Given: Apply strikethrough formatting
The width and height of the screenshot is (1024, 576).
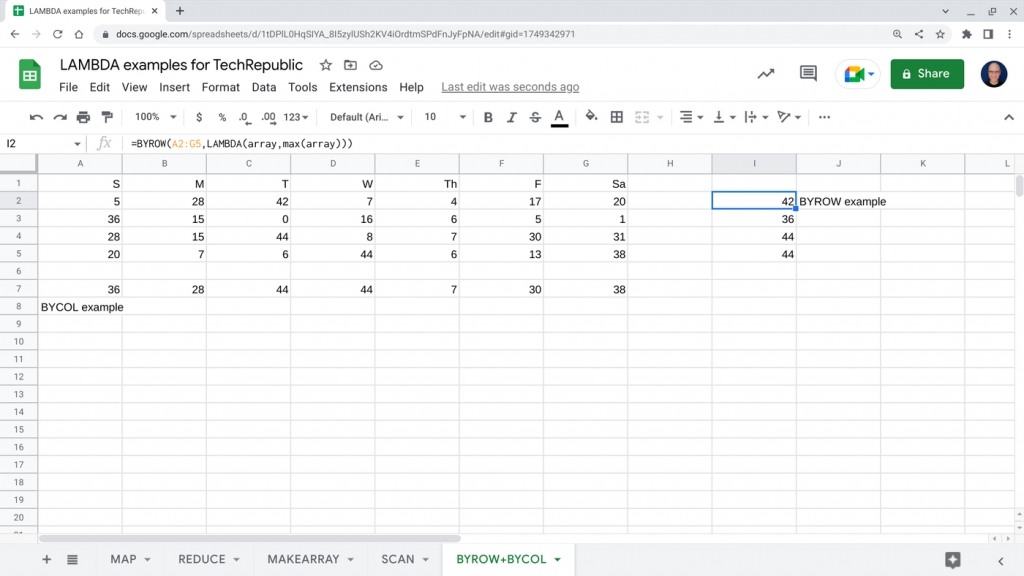Looking at the screenshot, I should tap(535, 117).
